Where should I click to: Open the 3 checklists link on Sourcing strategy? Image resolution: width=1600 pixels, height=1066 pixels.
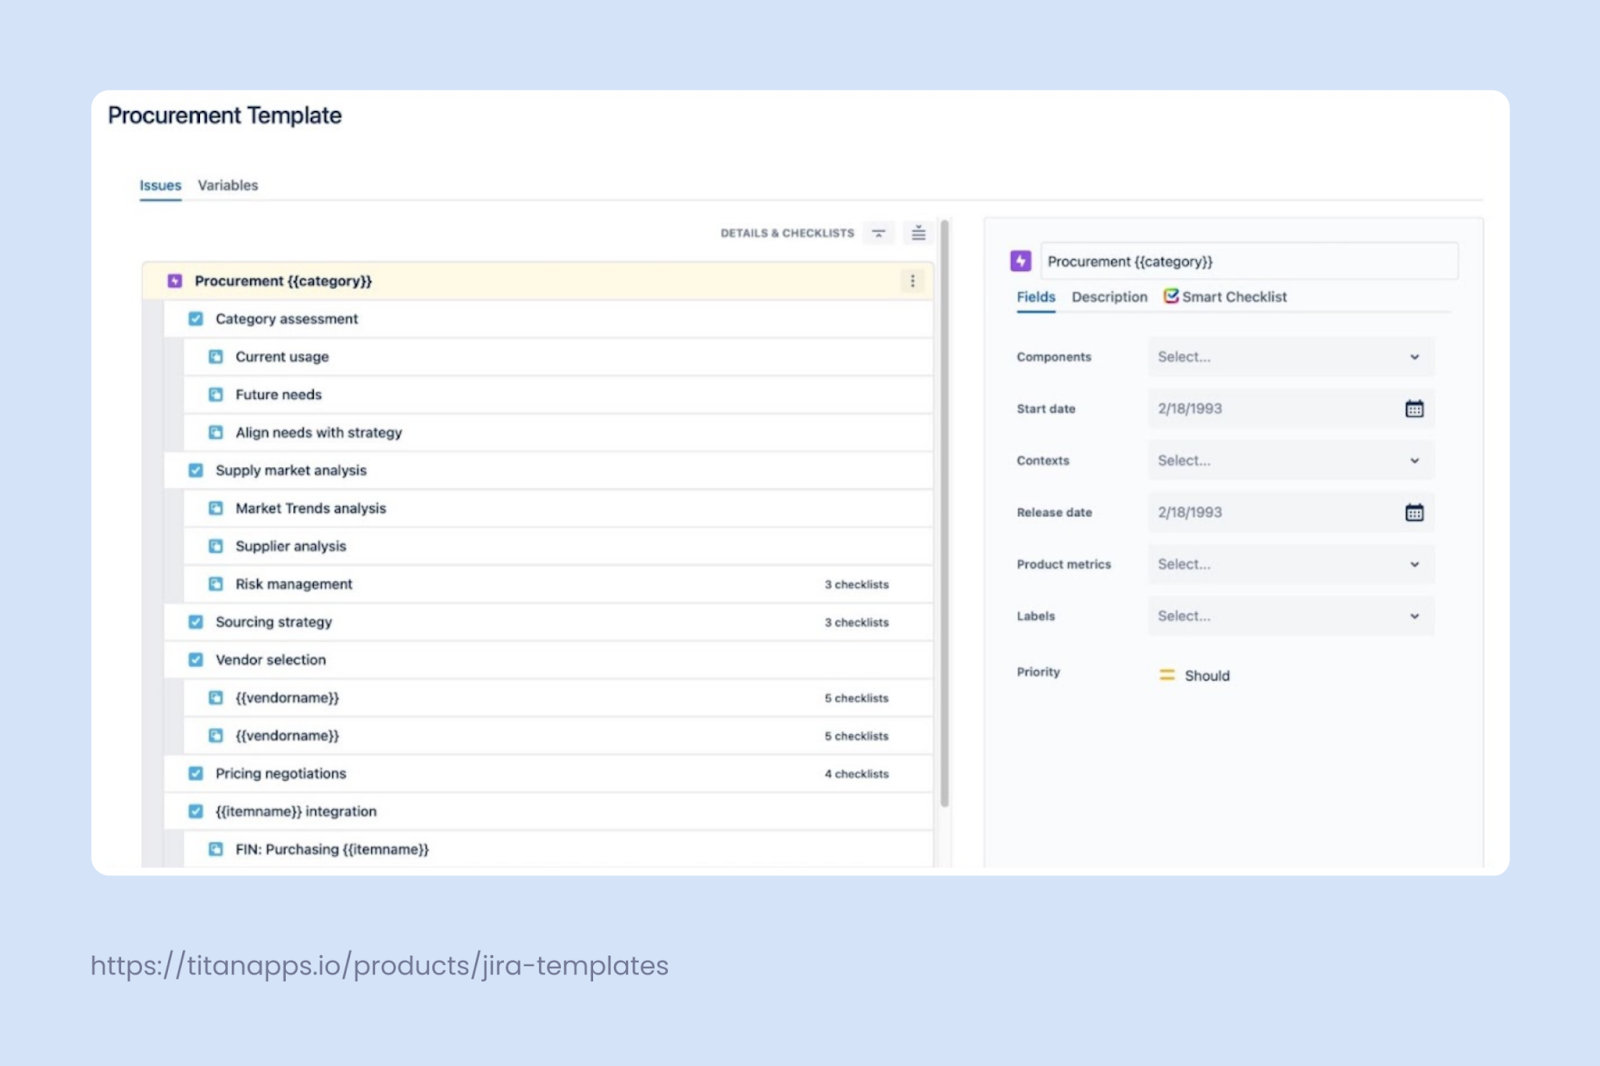tap(857, 623)
